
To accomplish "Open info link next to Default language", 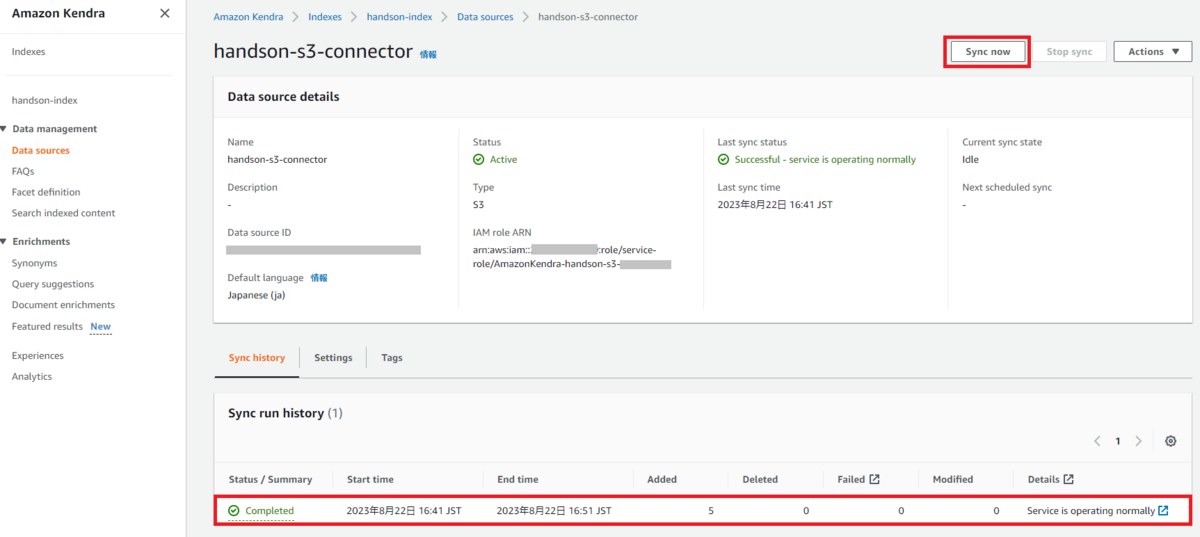I will point(319,278).
